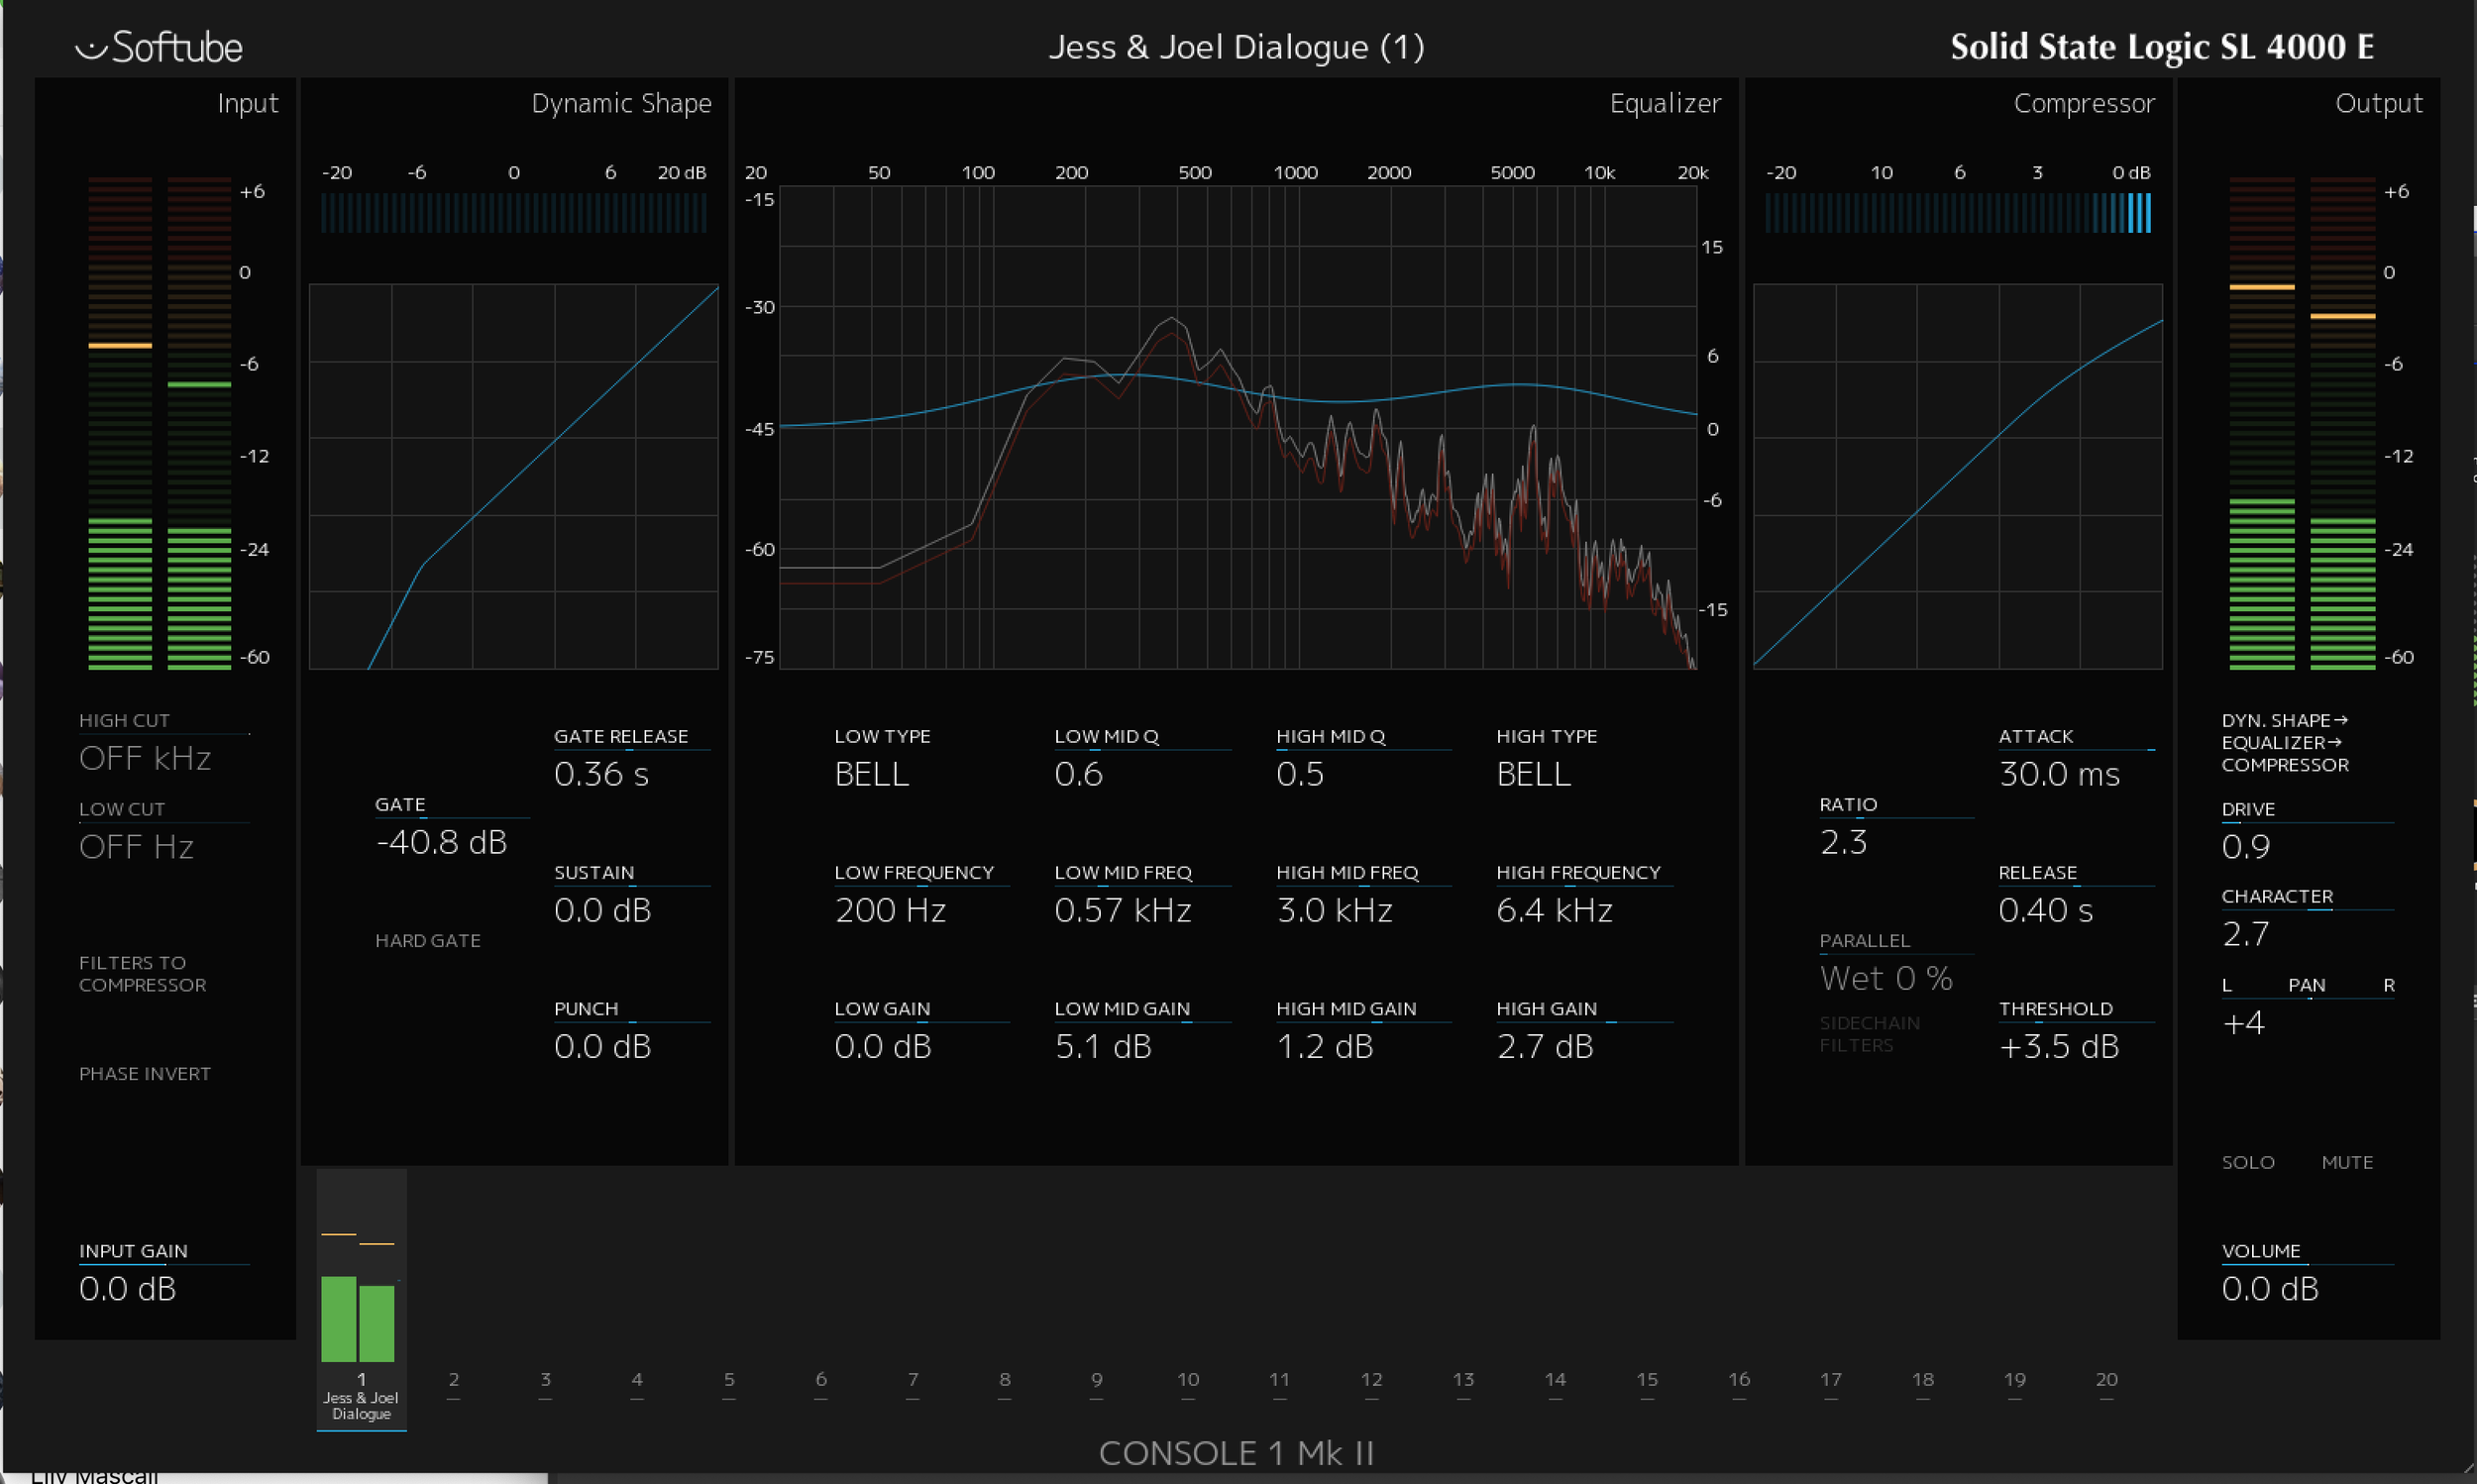
Task: Click the compressor gain reduction meter
Action: pos(1958,213)
